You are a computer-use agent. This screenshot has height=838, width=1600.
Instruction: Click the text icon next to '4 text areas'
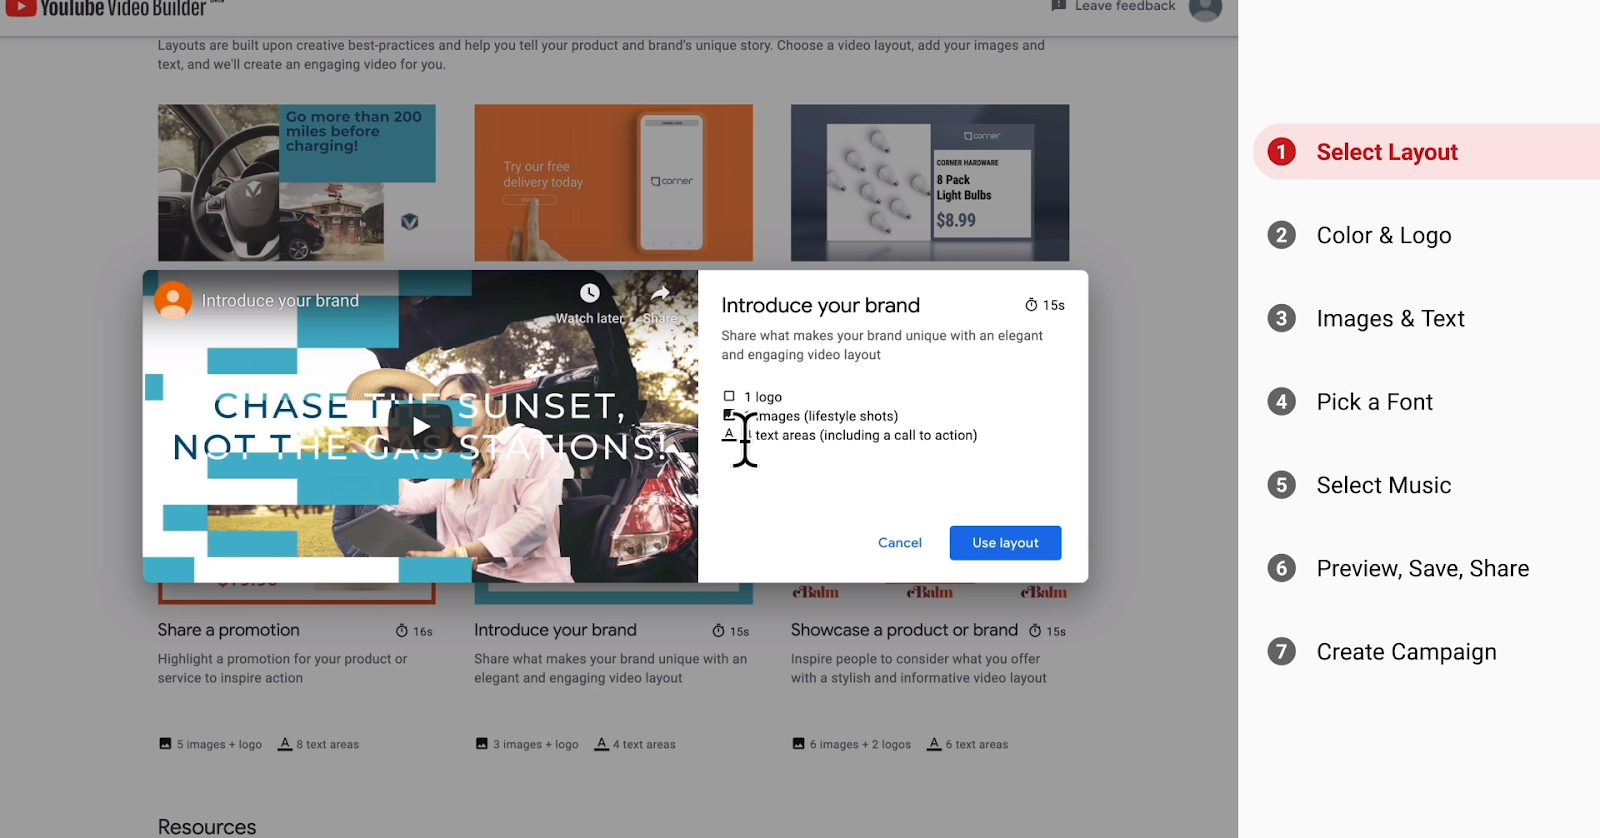click(602, 744)
